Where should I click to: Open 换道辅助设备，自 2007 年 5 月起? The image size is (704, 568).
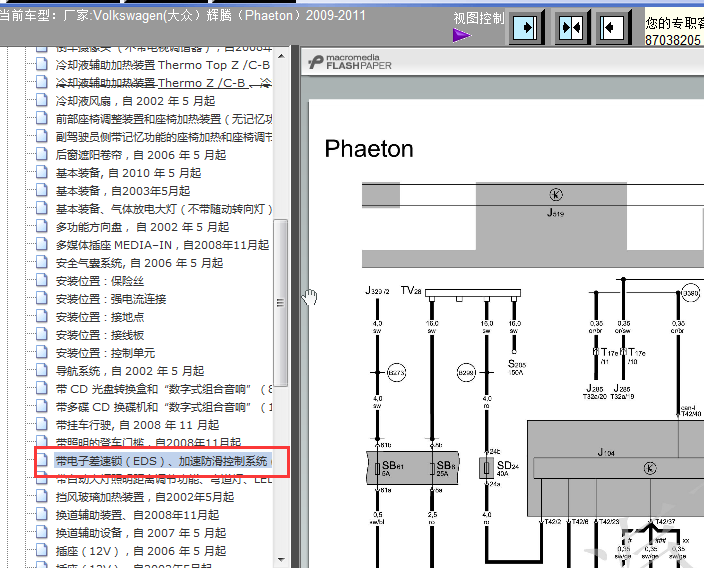coord(141,533)
